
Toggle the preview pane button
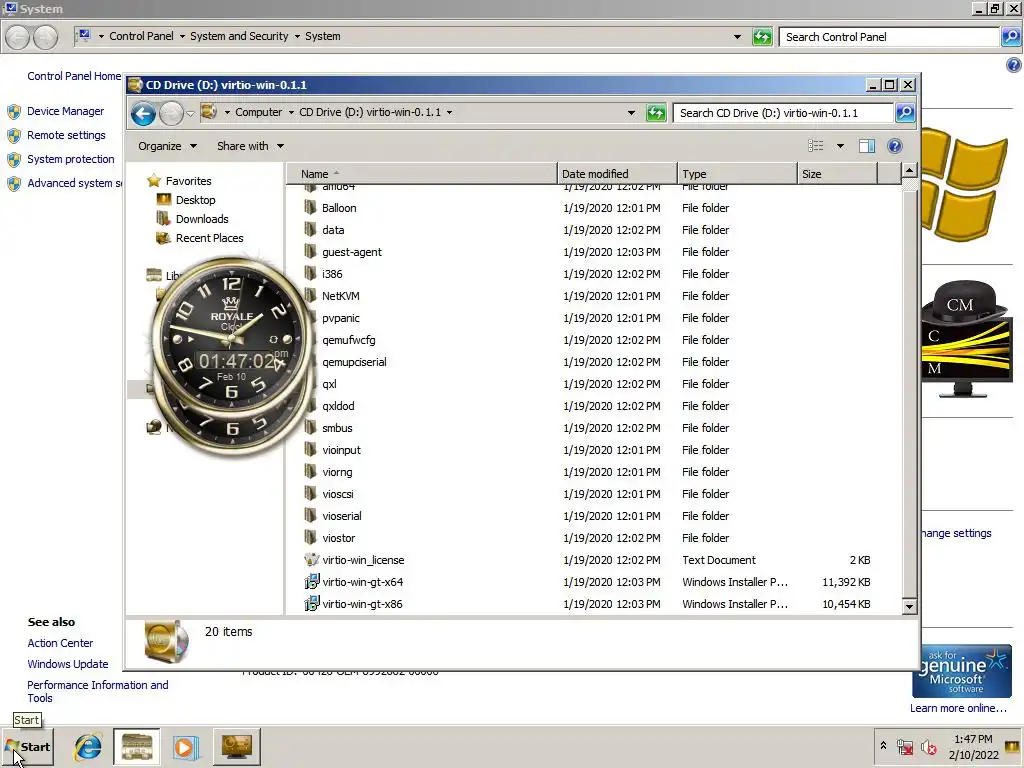pos(867,146)
